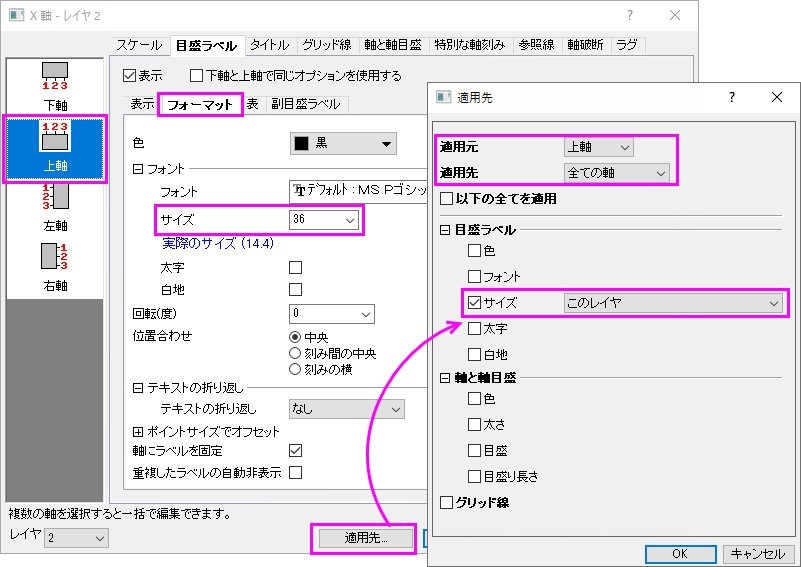Select 刻み間の中央 radio button
This screenshot has width=801, height=567.
(x=295, y=353)
